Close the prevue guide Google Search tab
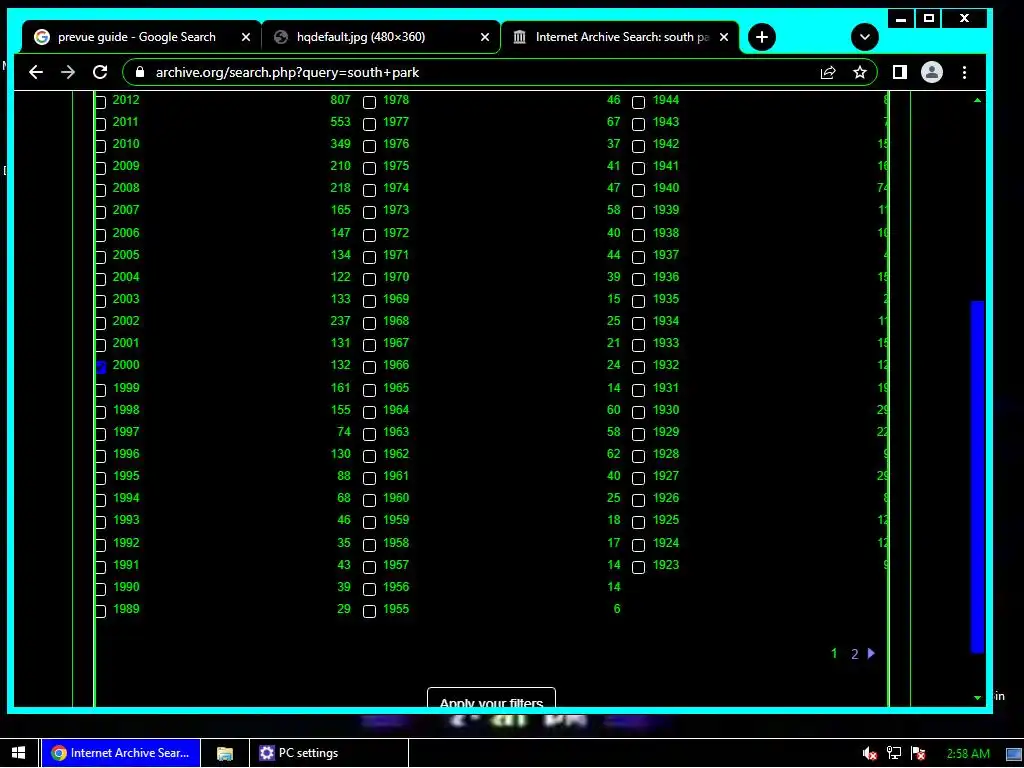The height and width of the screenshot is (768, 1024). 246,37
